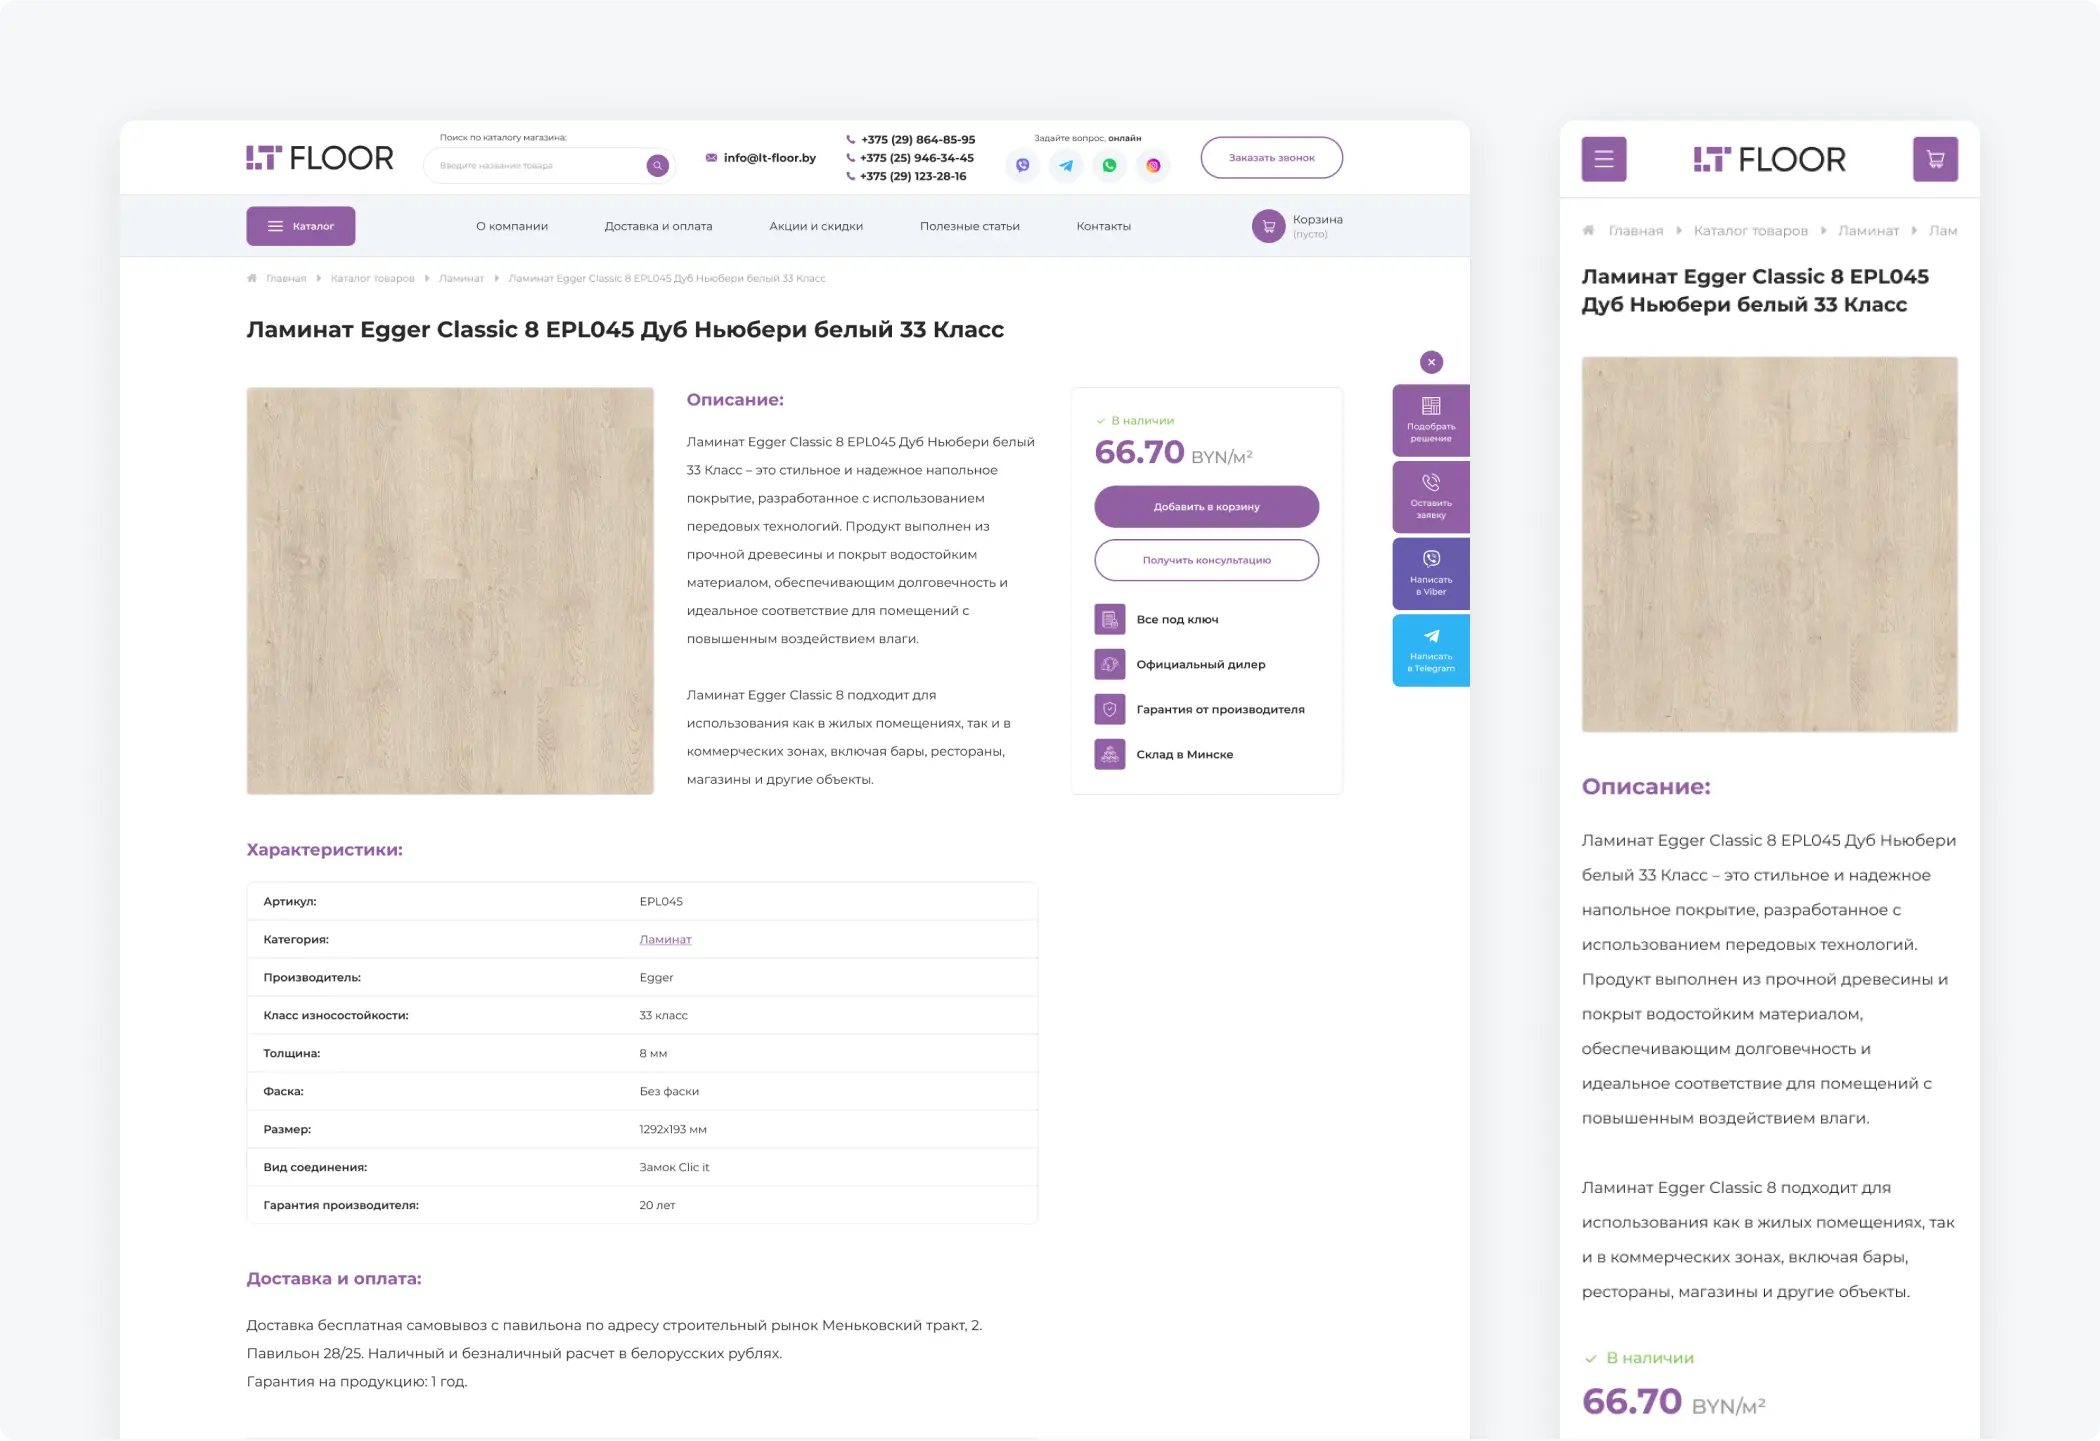This screenshot has width=2100, height=1441.
Task: Open the Instagram icon in header
Action: click(x=1153, y=166)
